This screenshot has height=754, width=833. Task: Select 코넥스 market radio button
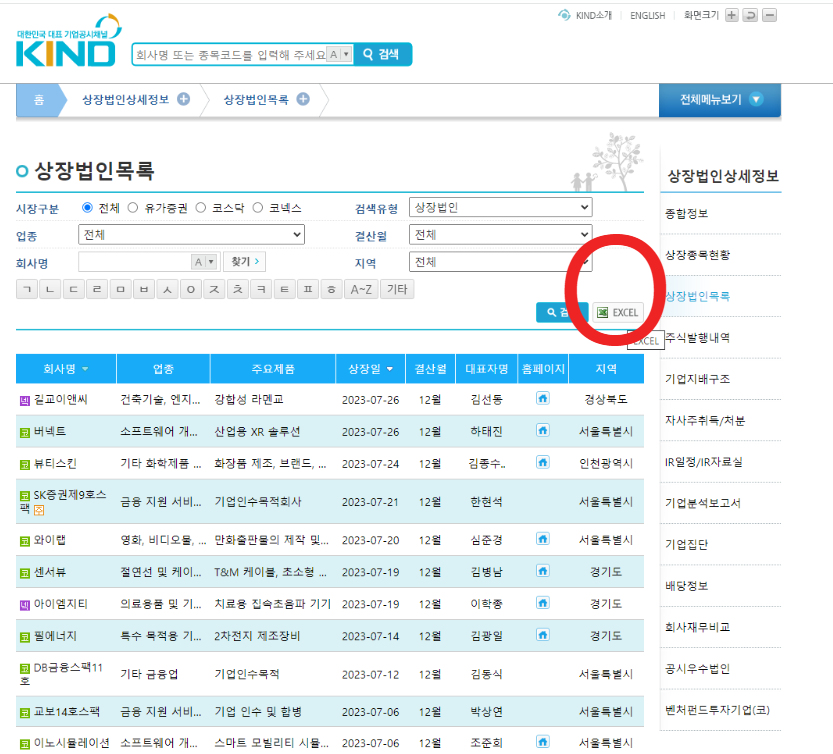click(258, 208)
